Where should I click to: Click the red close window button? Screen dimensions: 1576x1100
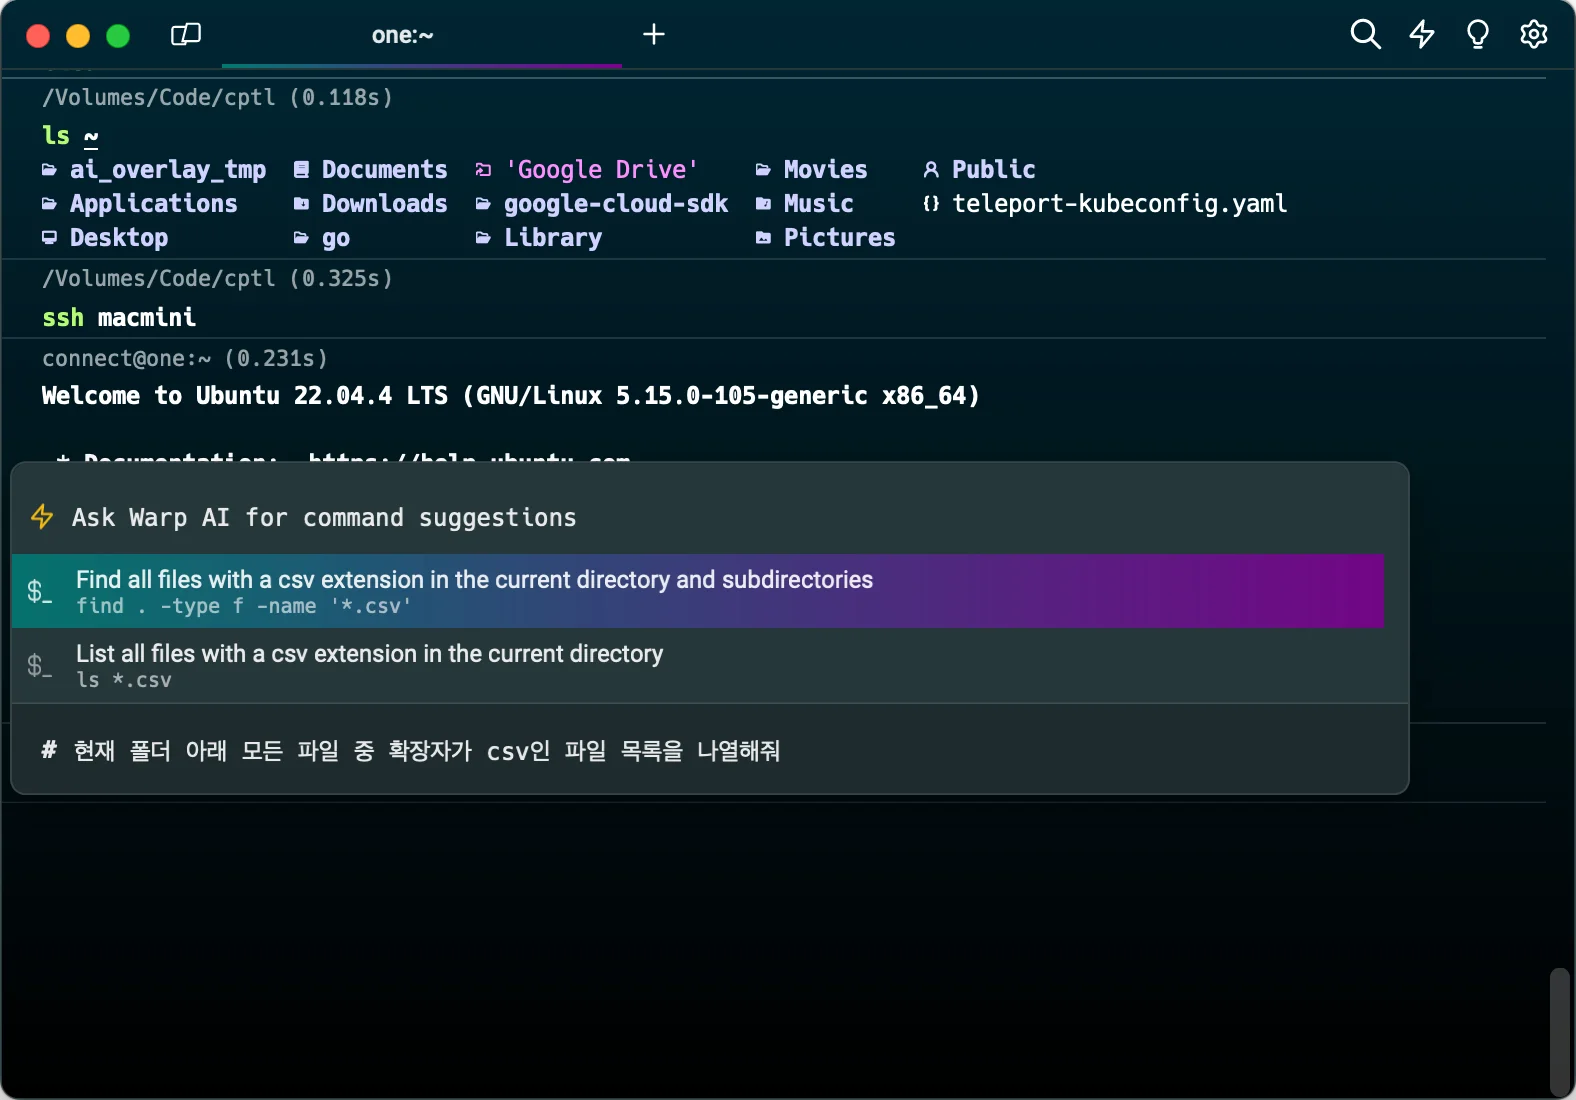(38, 36)
